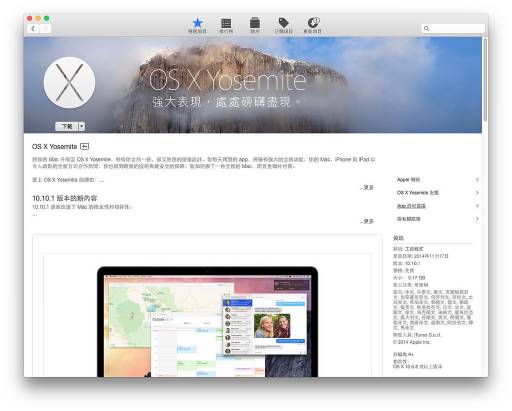The height and width of the screenshot is (411, 512).
Task: Click the 下載 download button
Action: click(x=67, y=126)
